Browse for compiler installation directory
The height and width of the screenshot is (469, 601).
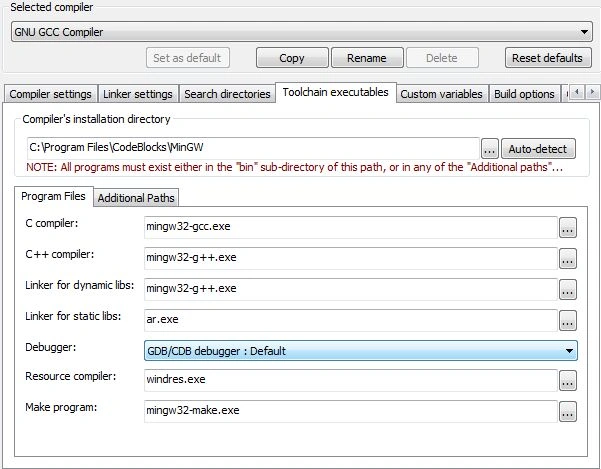click(489, 149)
